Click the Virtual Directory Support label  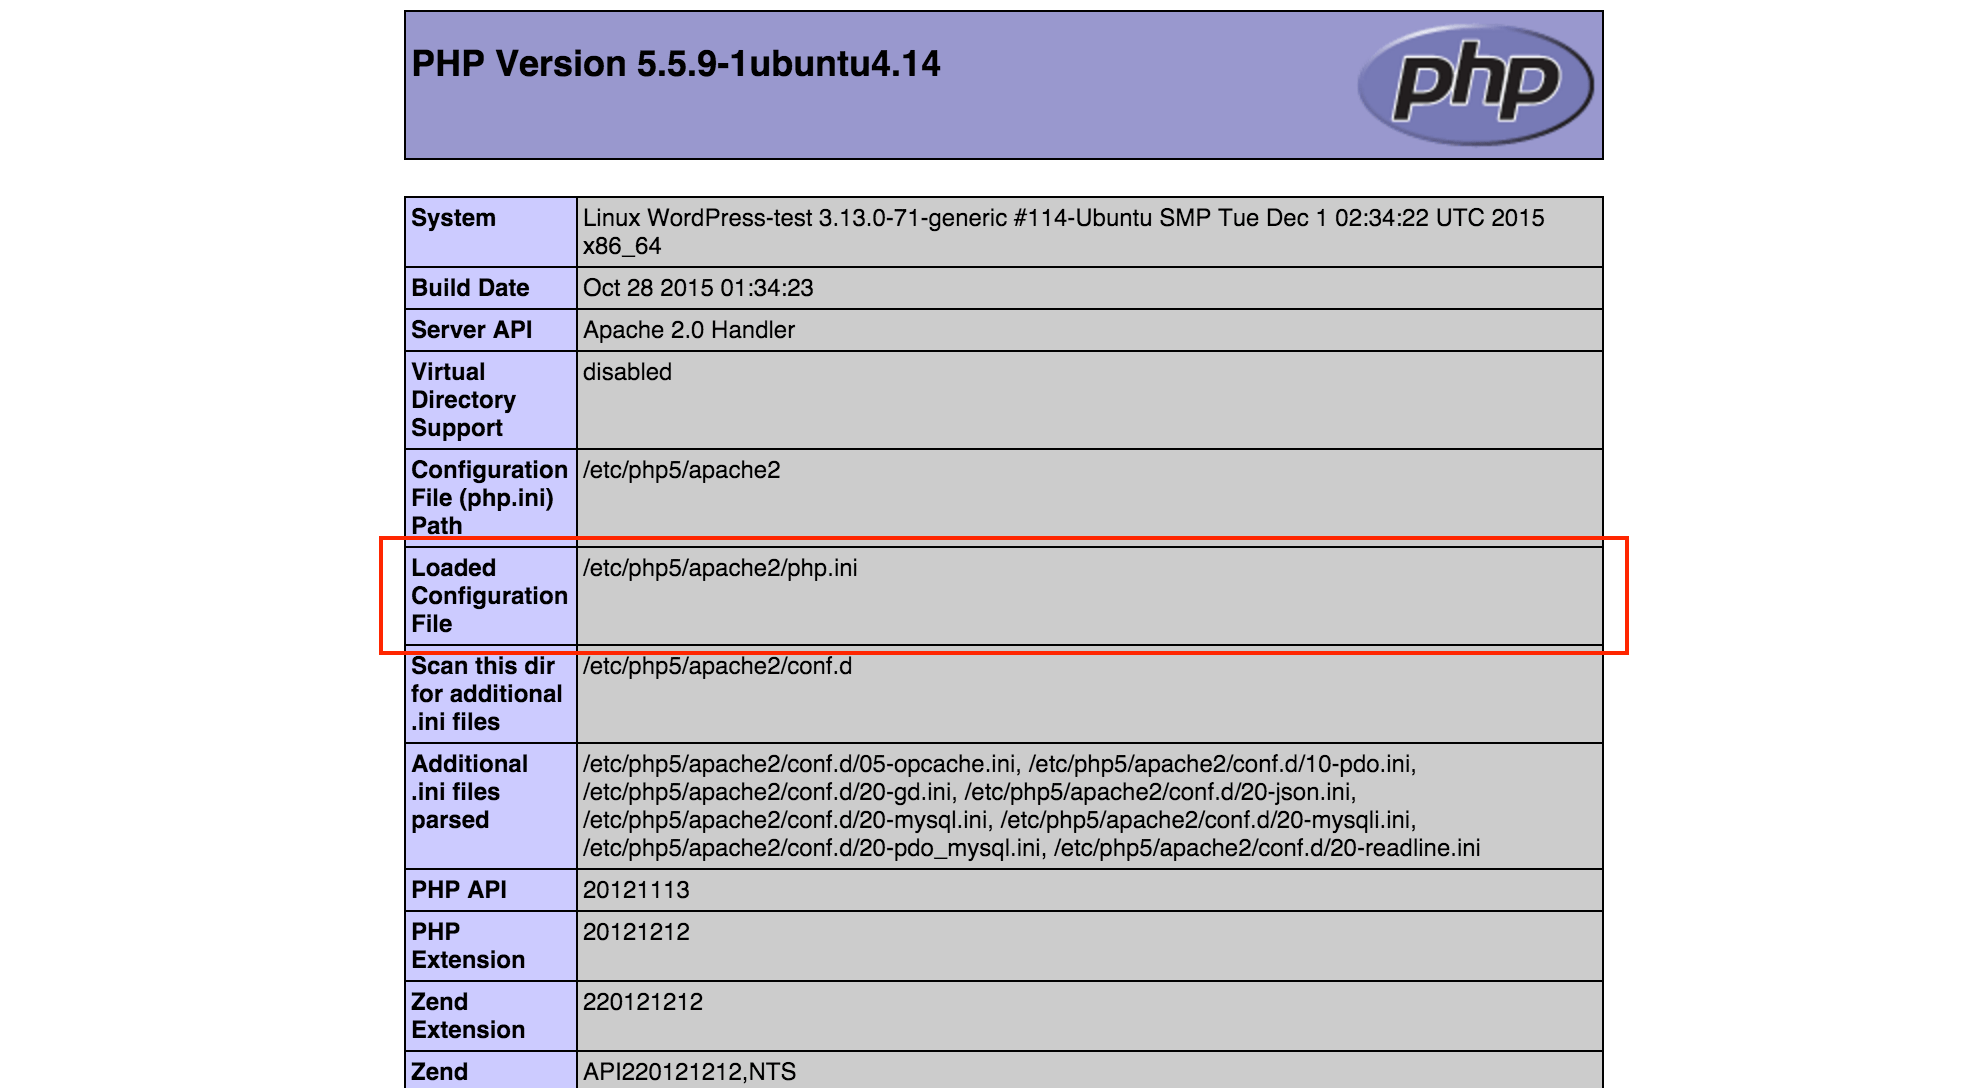[463, 400]
